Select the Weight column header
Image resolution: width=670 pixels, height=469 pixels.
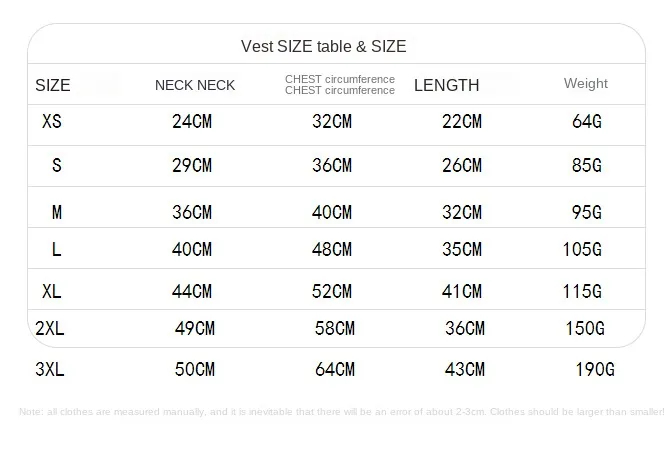(585, 83)
